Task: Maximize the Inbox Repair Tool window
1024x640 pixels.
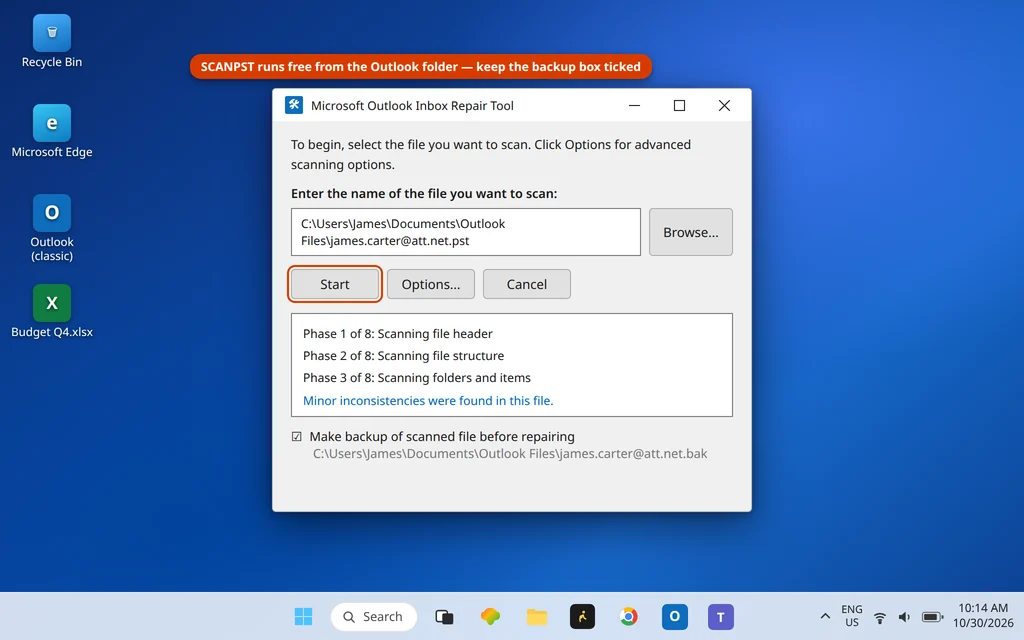Action: point(679,105)
